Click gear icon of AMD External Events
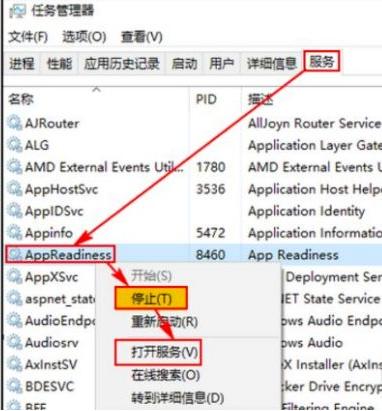Viewport: 382px width, 411px height. [15, 167]
